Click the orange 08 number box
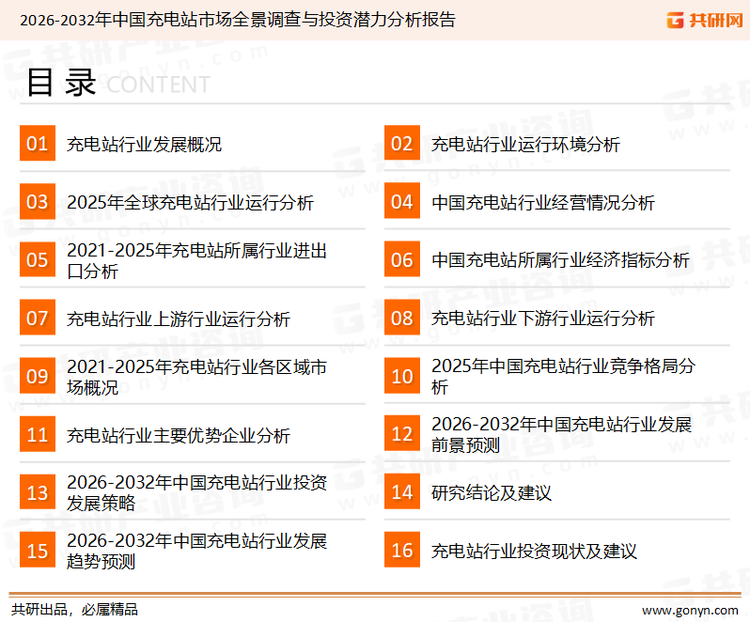Viewport: 750px width, 622px height. [402, 318]
